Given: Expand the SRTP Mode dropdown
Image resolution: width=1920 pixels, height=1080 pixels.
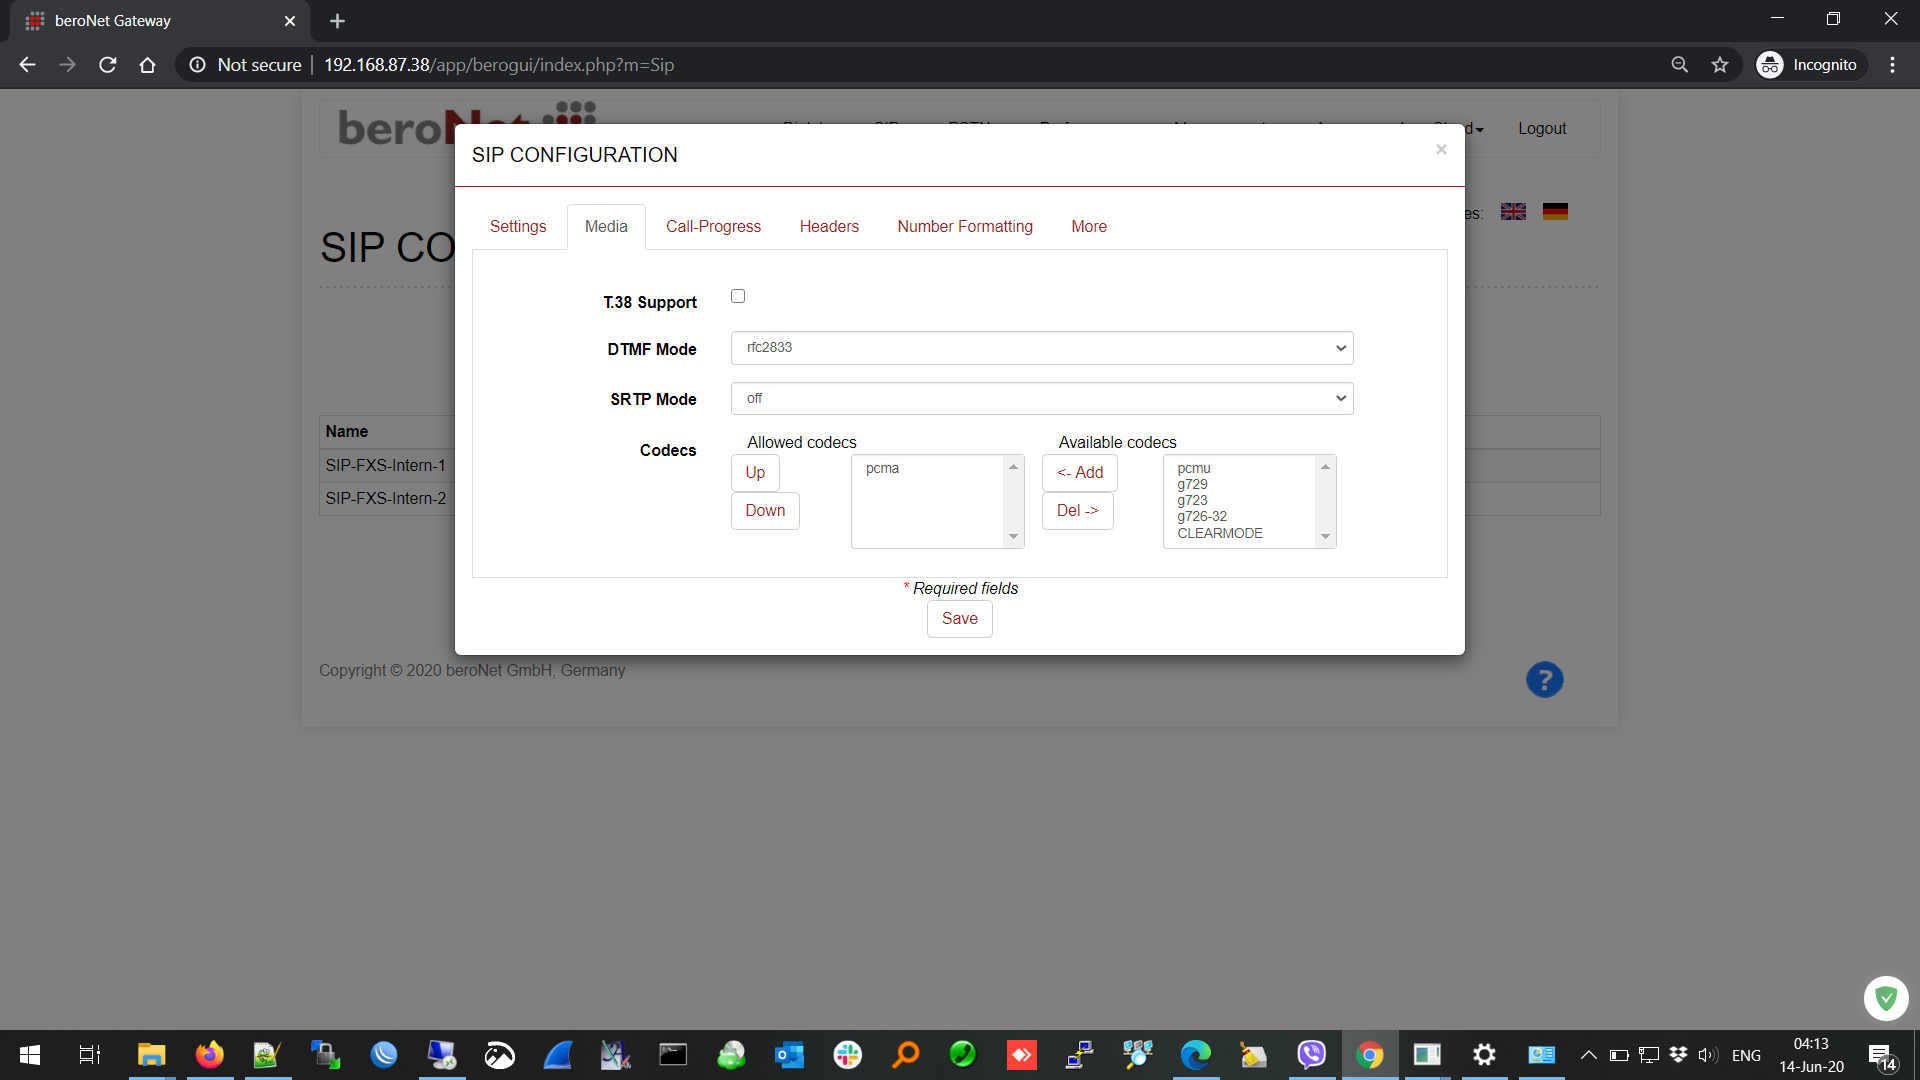Looking at the screenshot, I should click(1041, 398).
